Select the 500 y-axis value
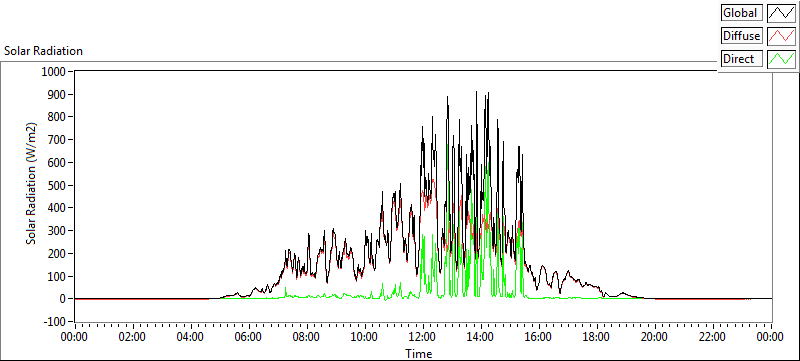Viewport: 800px width, 361px height. click(x=56, y=185)
